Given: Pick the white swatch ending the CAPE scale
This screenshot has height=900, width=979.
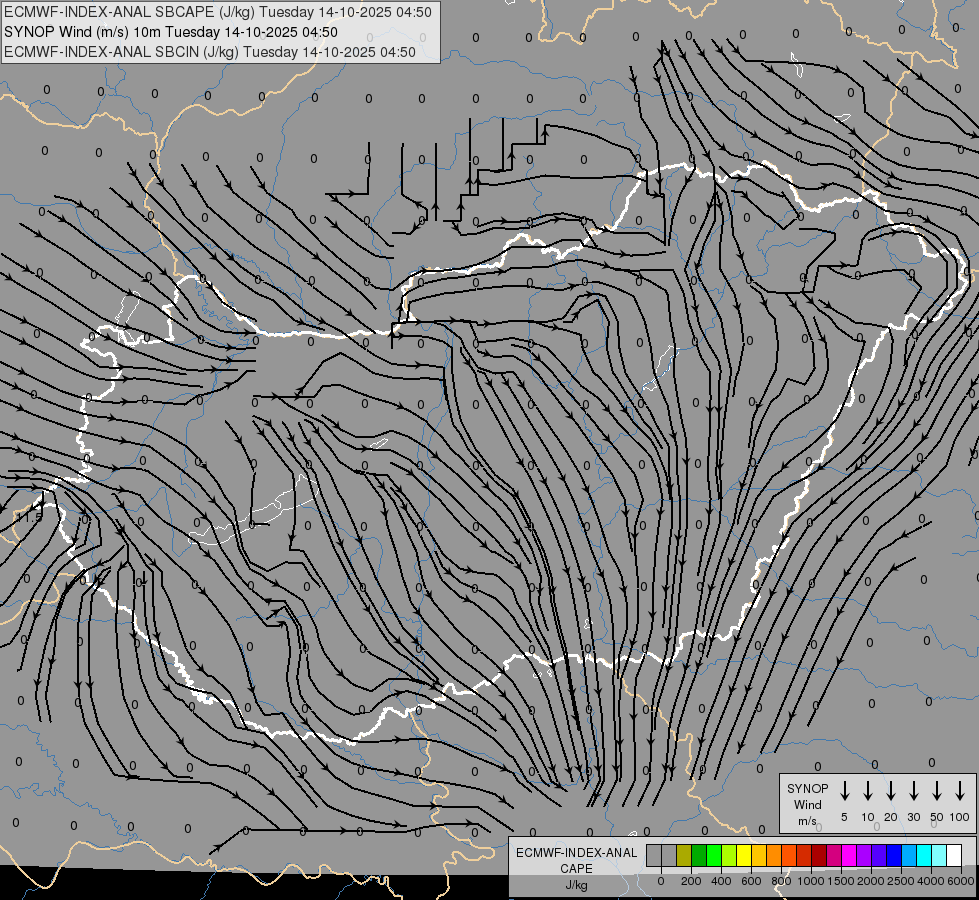Looking at the screenshot, I should [x=955, y=855].
